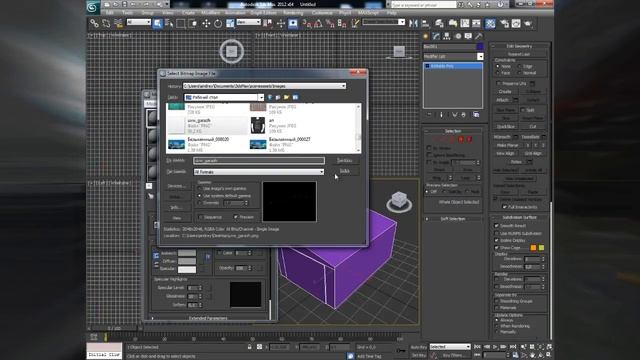640x360 pixels.
Task: Toggle Smooth Result checkbox
Action: pyautogui.click(x=497, y=226)
